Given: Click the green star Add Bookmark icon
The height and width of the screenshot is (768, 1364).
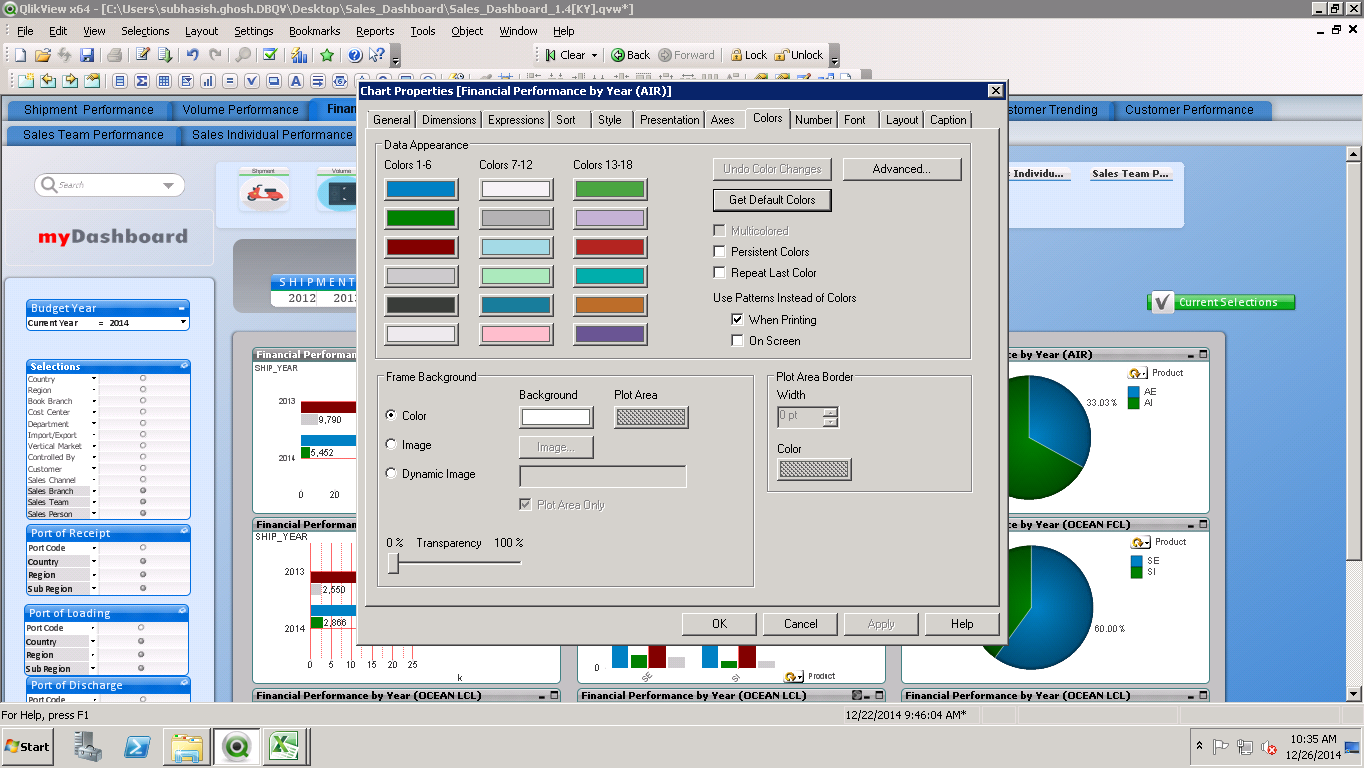Looking at the screenshot, I should (327, 55).
